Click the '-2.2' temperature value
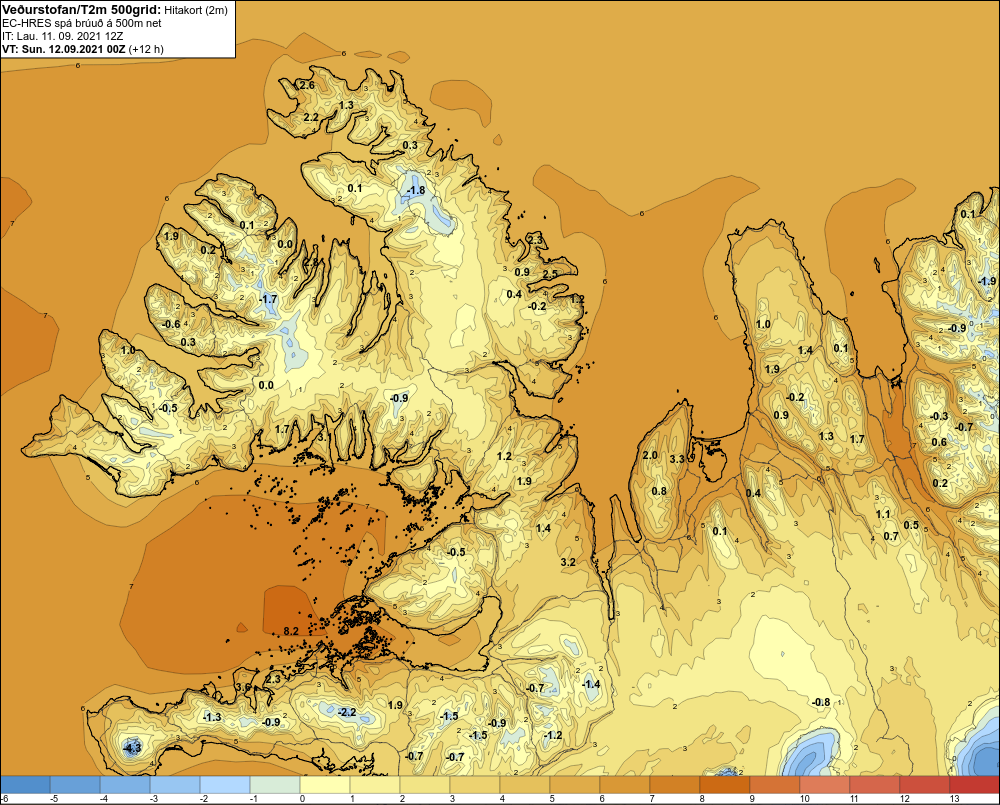Image resolution: width=1000 pixels, height=805 pixels. click(x=347, y=712)
